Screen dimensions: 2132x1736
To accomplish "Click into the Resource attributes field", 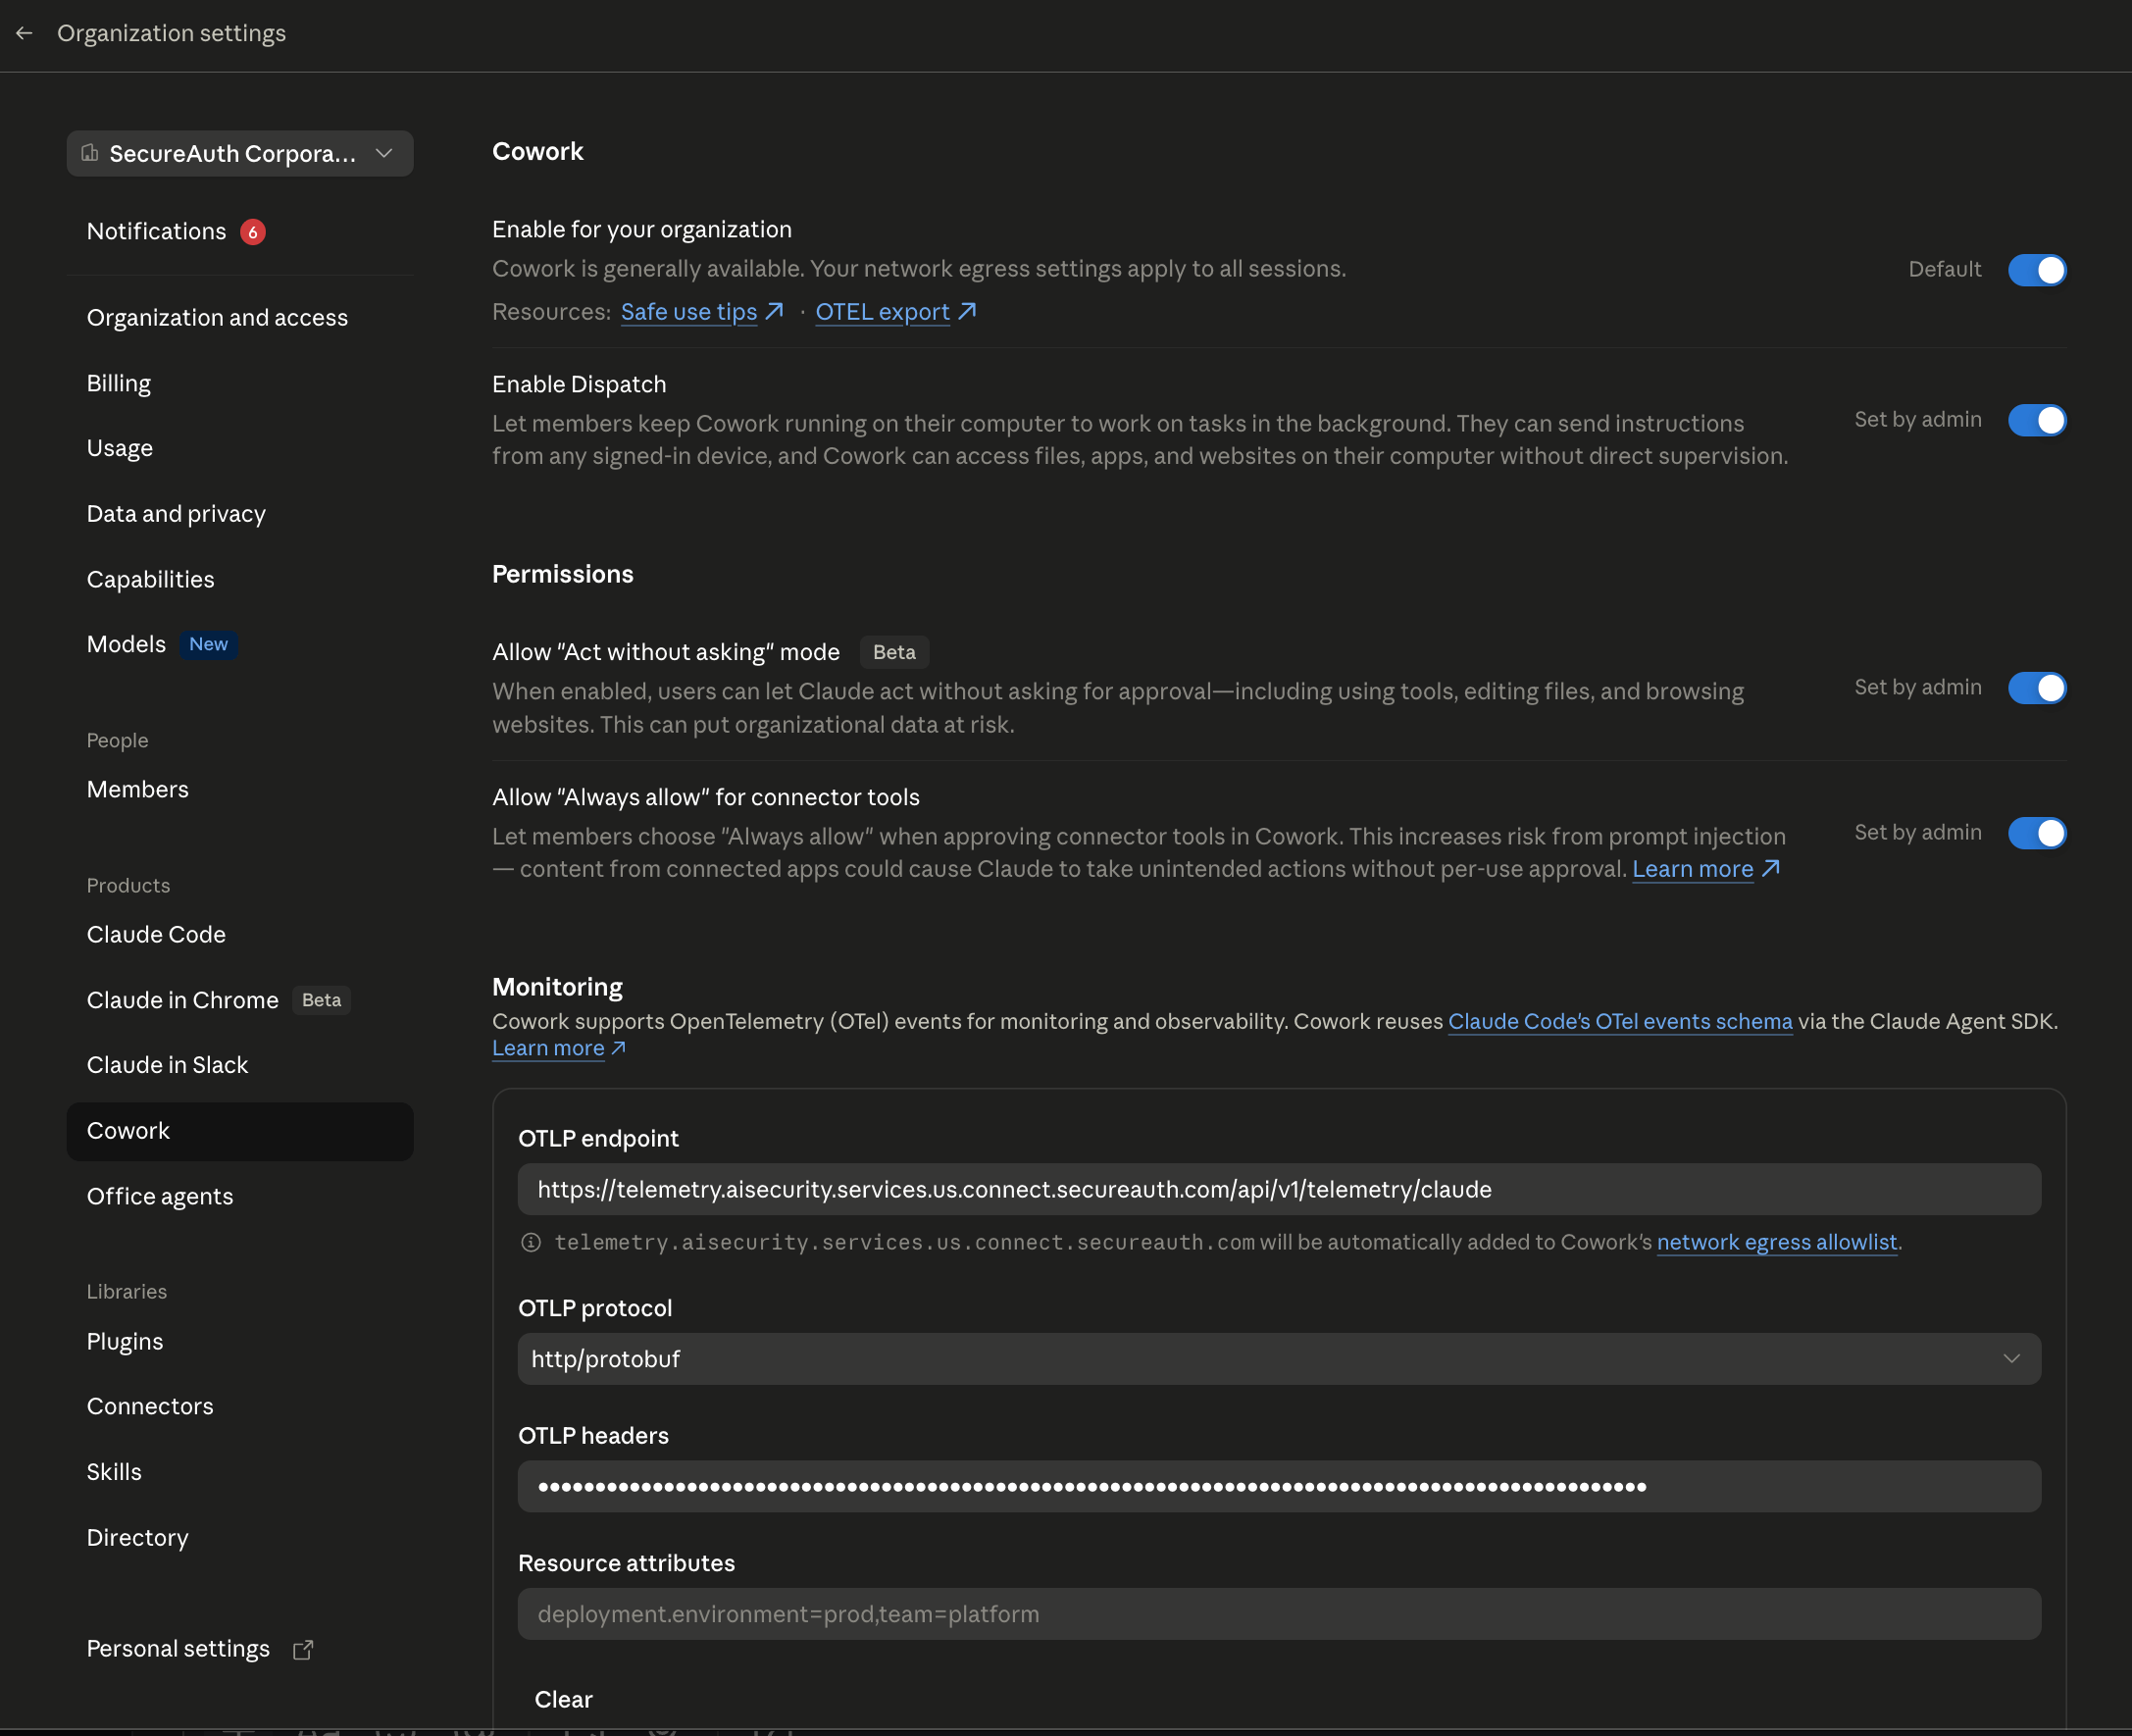I will (1279, 1614).
